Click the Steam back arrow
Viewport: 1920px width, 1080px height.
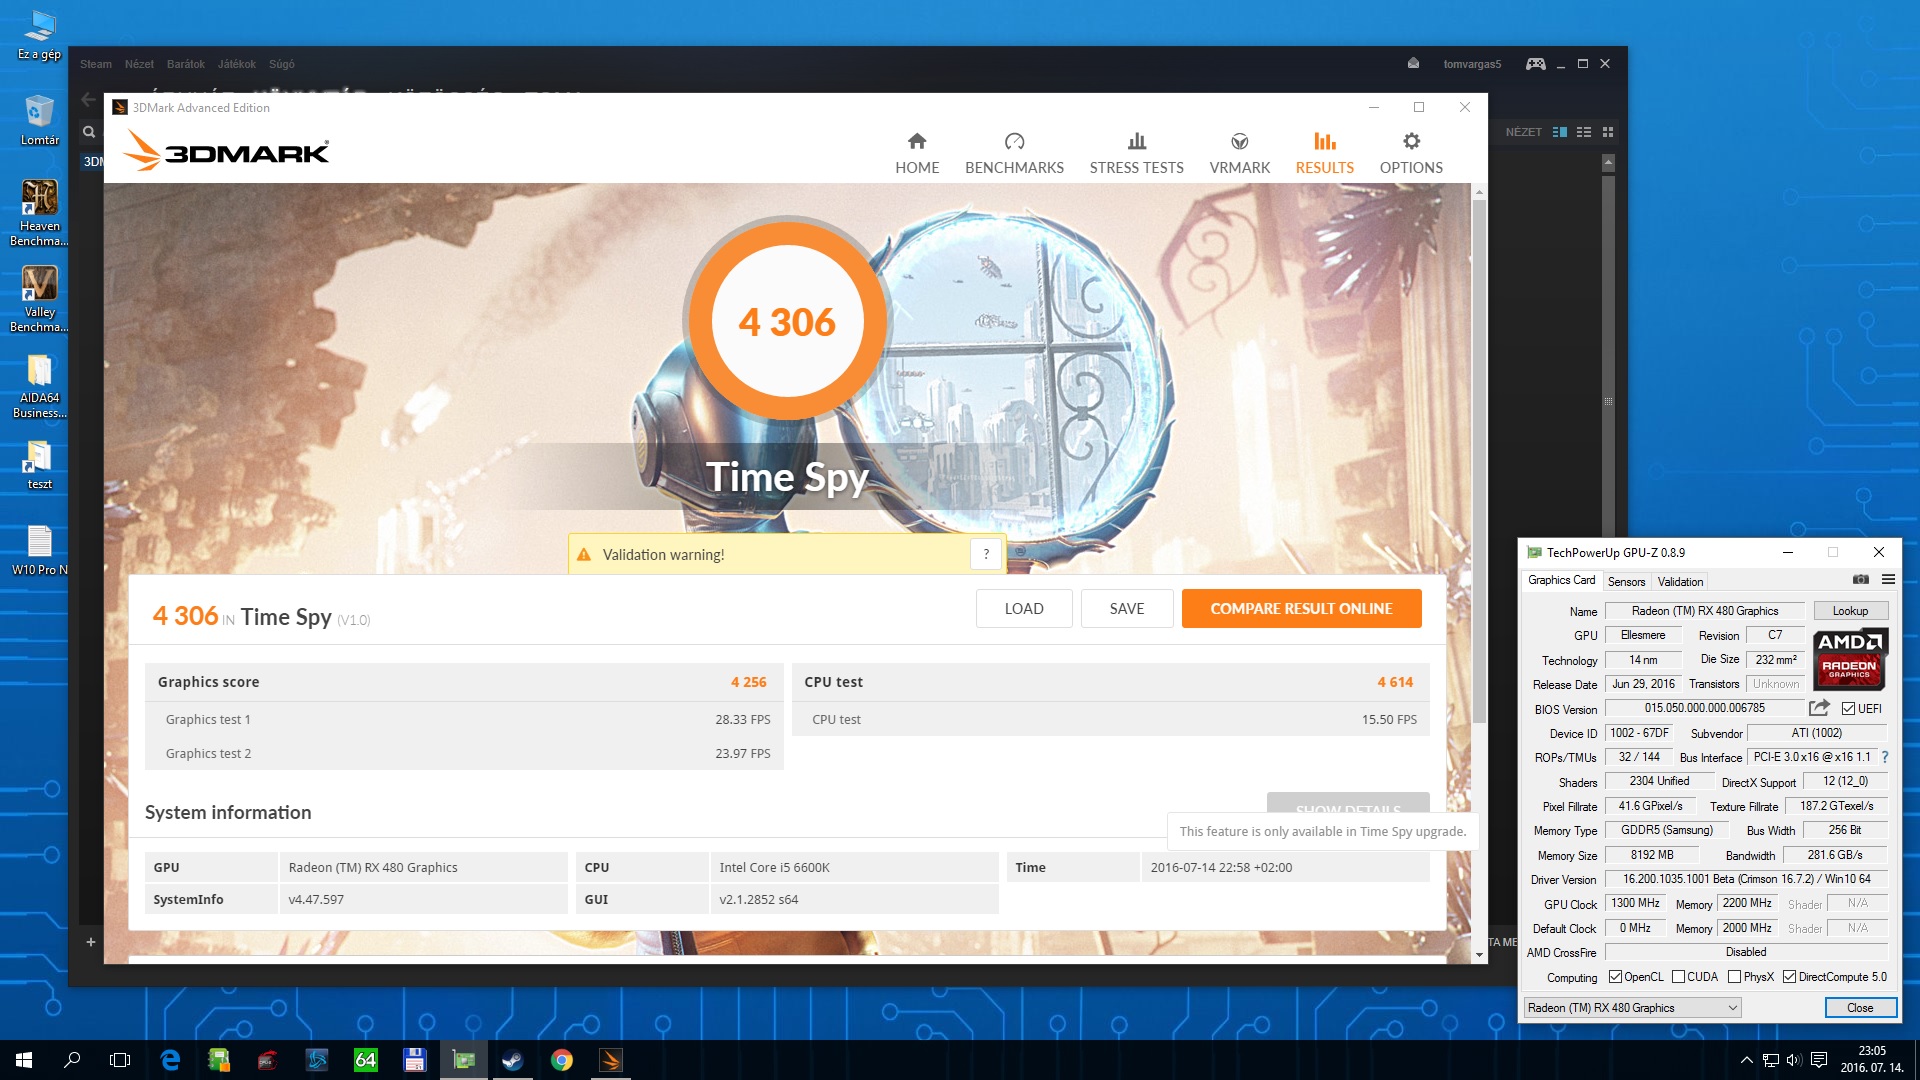pyautogui.click(x=88, y=99)
